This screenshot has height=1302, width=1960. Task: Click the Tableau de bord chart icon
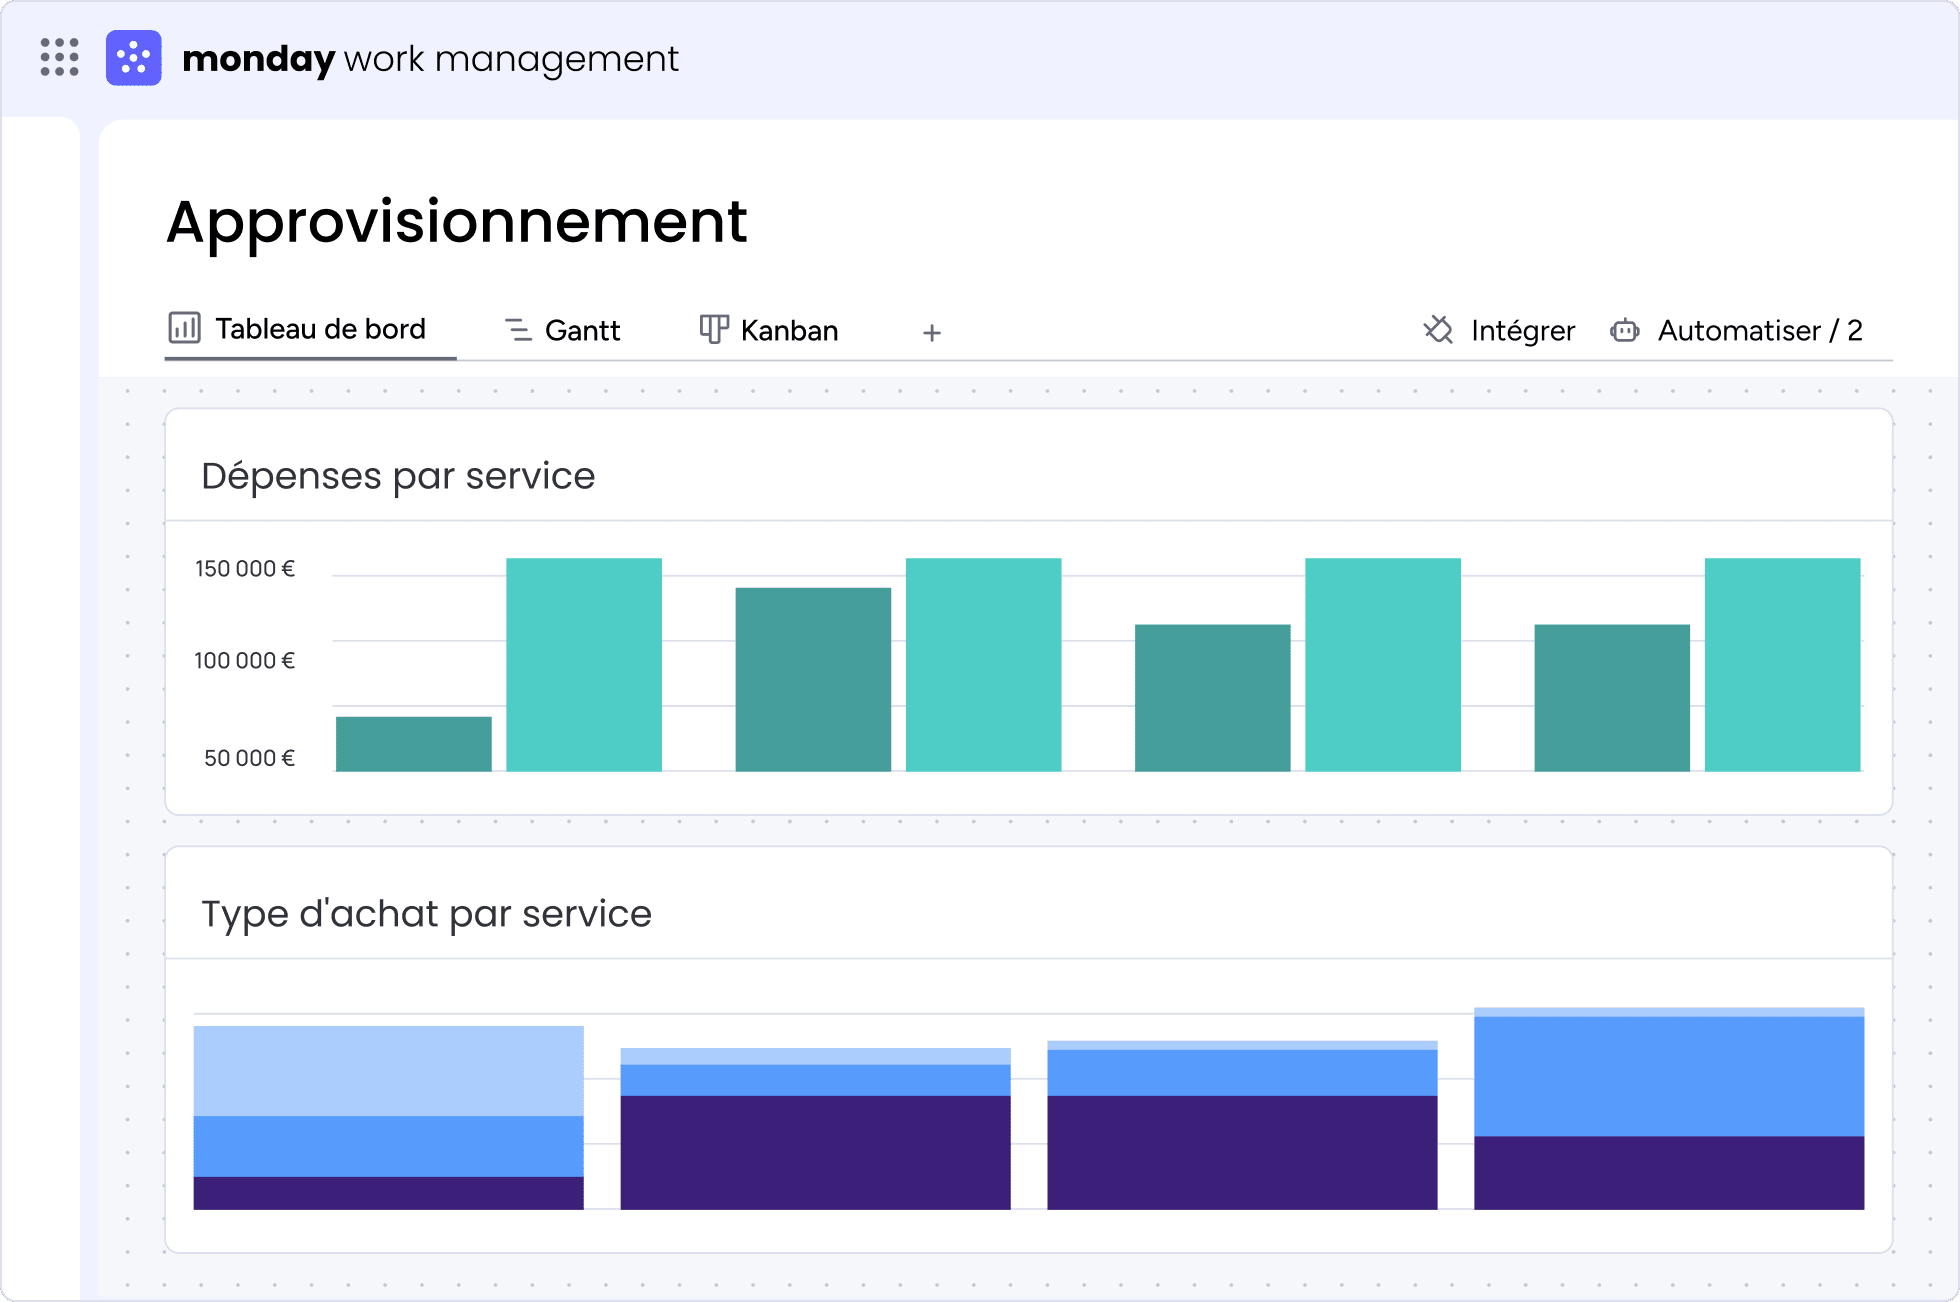[185, 328]
